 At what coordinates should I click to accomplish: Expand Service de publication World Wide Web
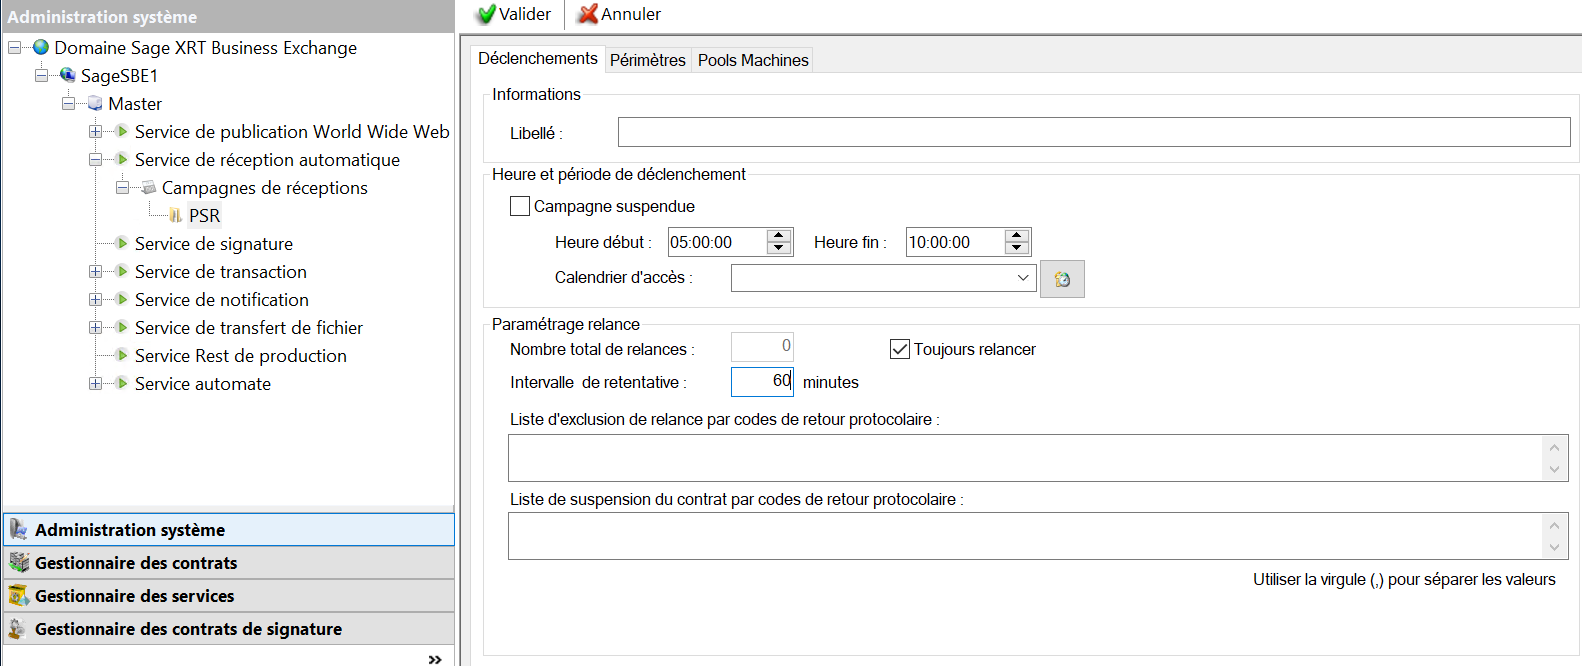[x=96, y=132]
